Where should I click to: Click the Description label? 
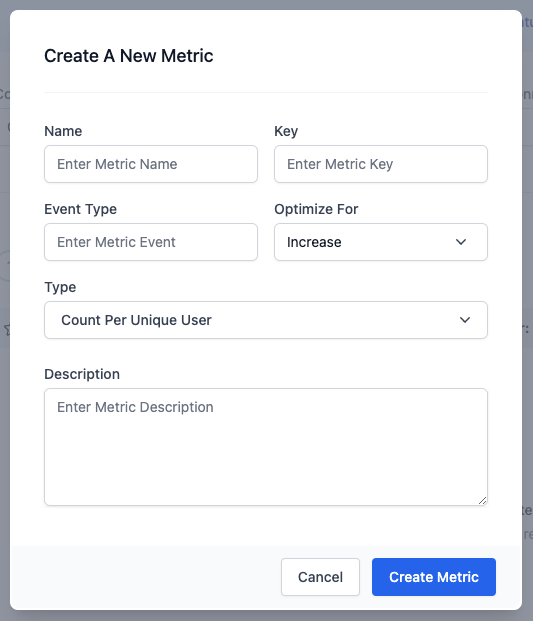[82, 374]
